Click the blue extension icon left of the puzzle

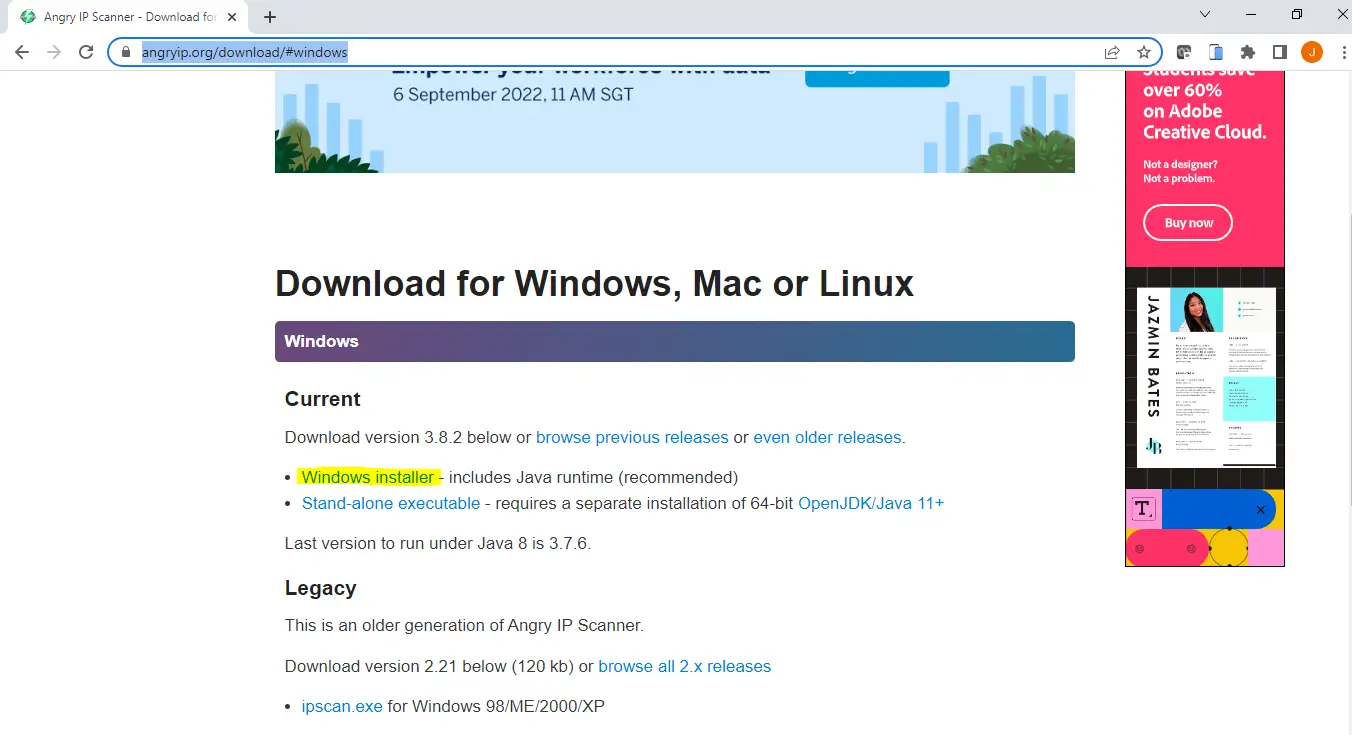click(1216, 52)
